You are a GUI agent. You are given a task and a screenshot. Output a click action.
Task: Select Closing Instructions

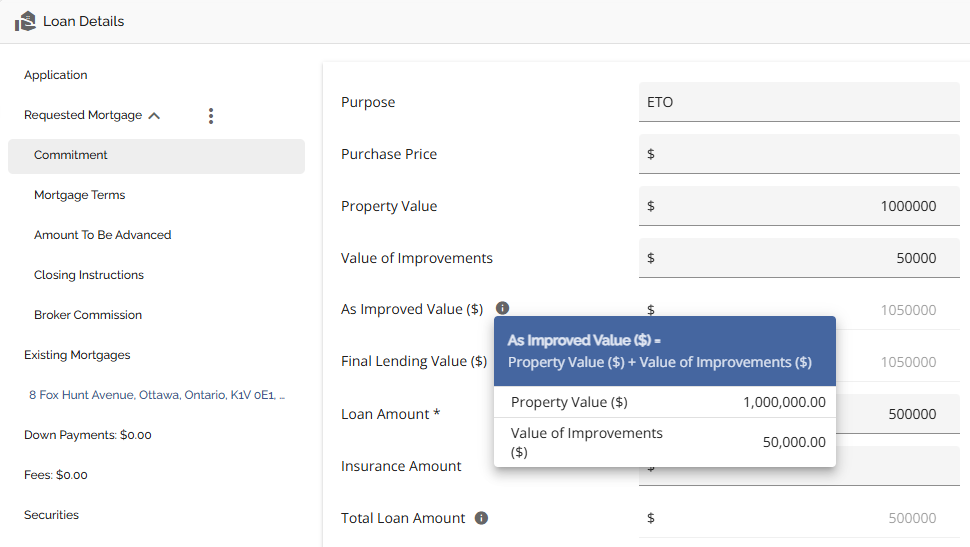pos(89,275)
